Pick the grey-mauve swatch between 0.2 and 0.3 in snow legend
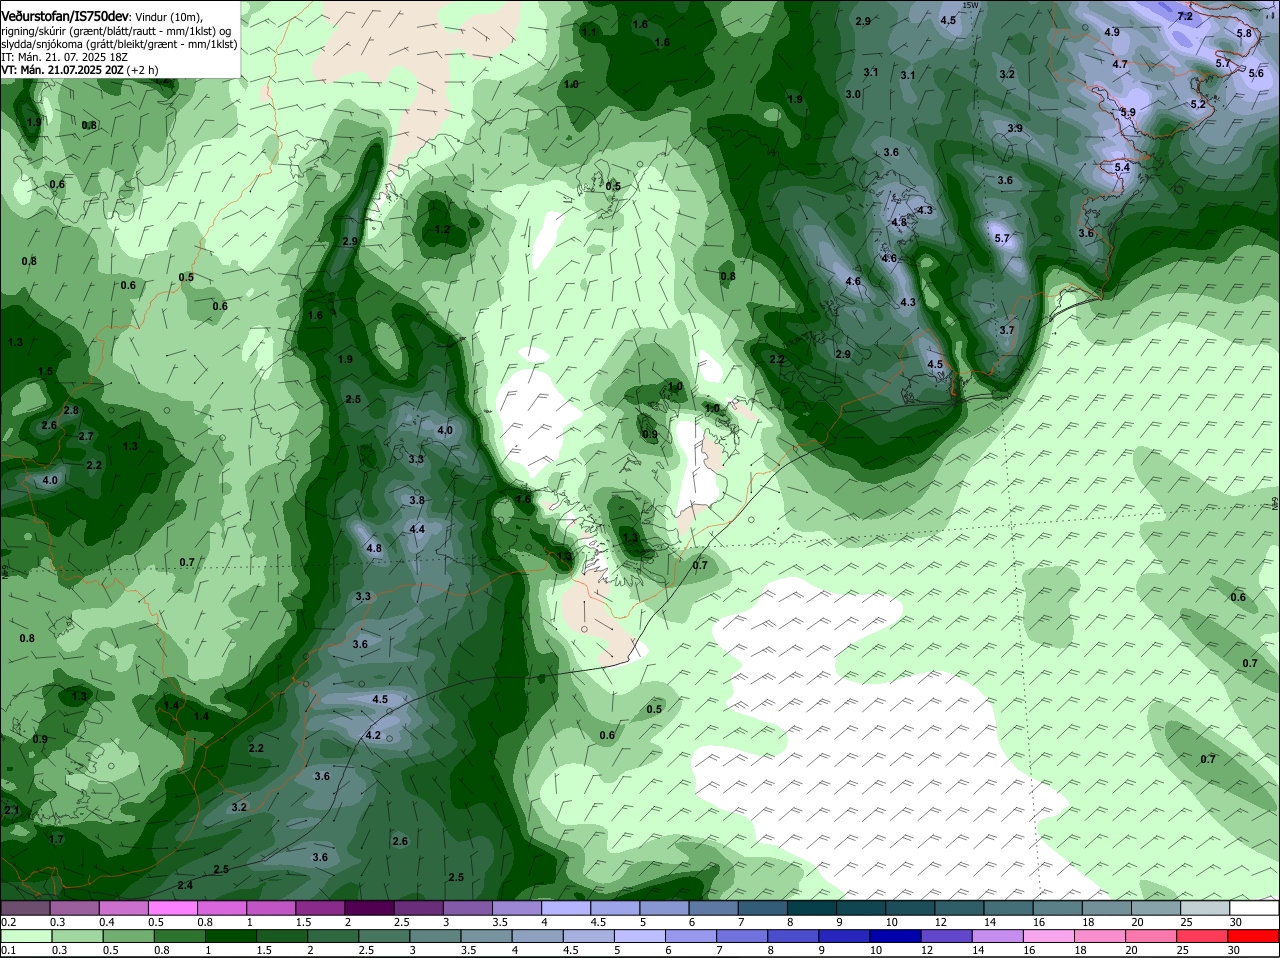Image resolution: width=1280 pixels, height=958 pixels. point(26,908)
